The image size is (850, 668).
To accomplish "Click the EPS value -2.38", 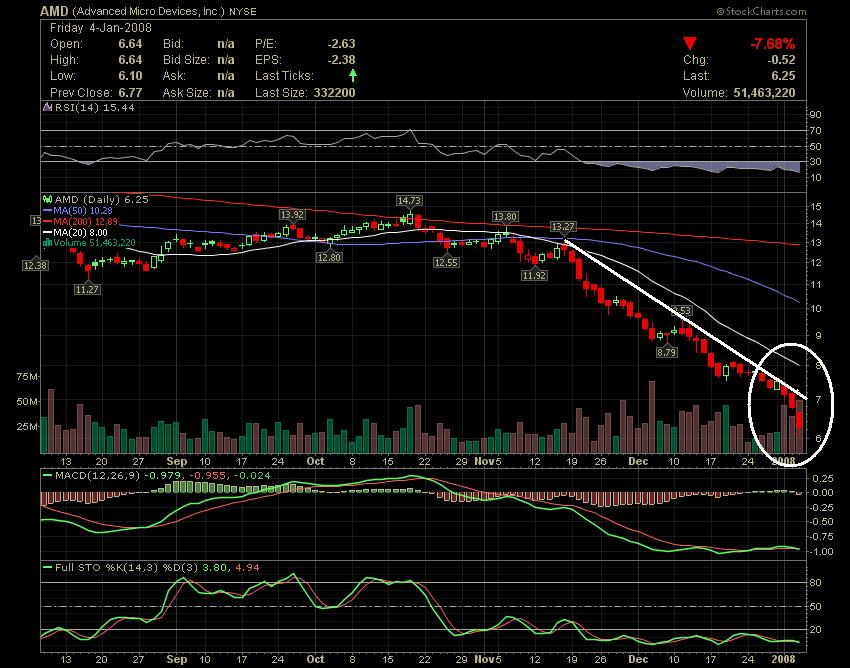I will tap(342, 60).
